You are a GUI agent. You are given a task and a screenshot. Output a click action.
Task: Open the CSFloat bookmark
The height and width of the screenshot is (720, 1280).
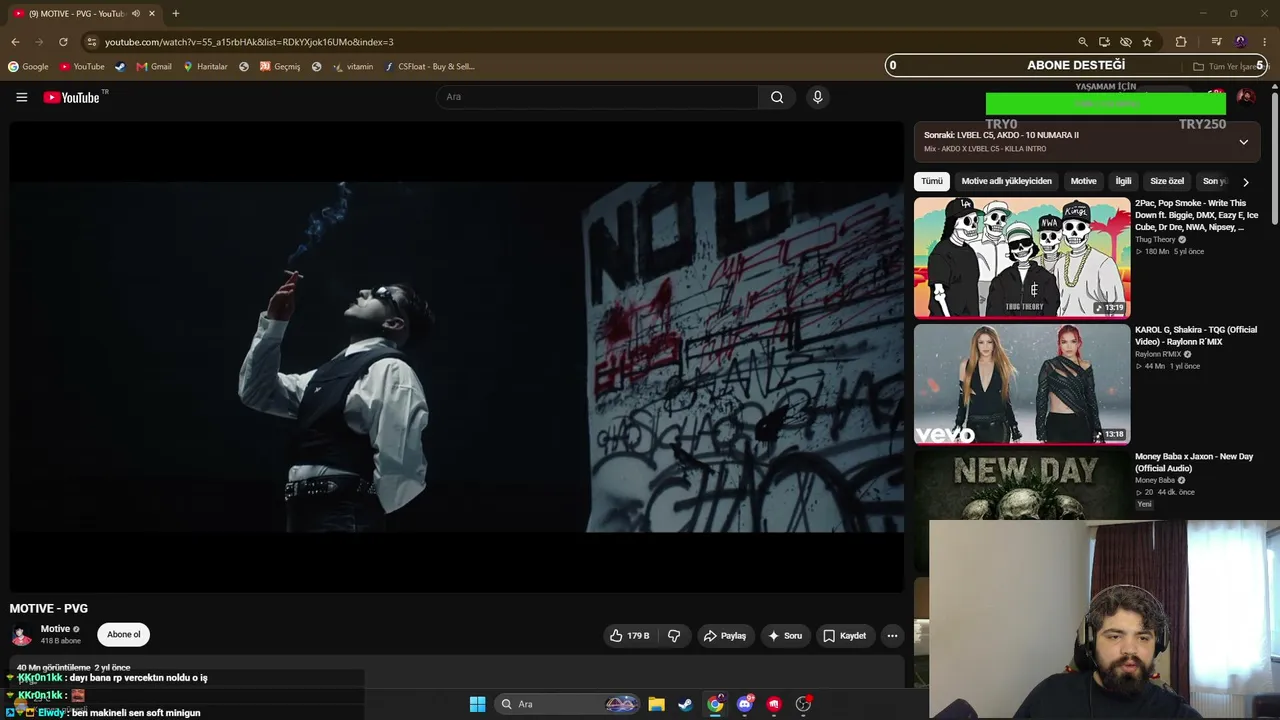430,67
